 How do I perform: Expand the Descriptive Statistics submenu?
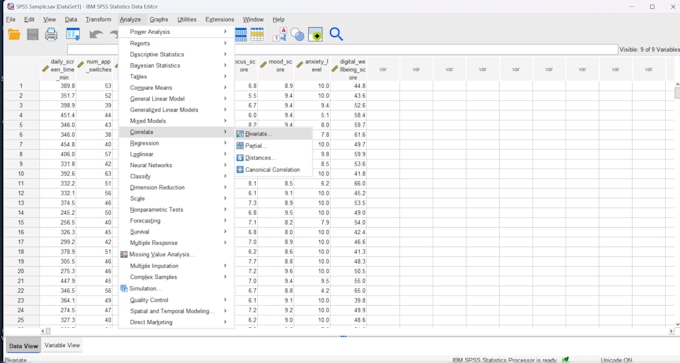(x=176, y=54)
